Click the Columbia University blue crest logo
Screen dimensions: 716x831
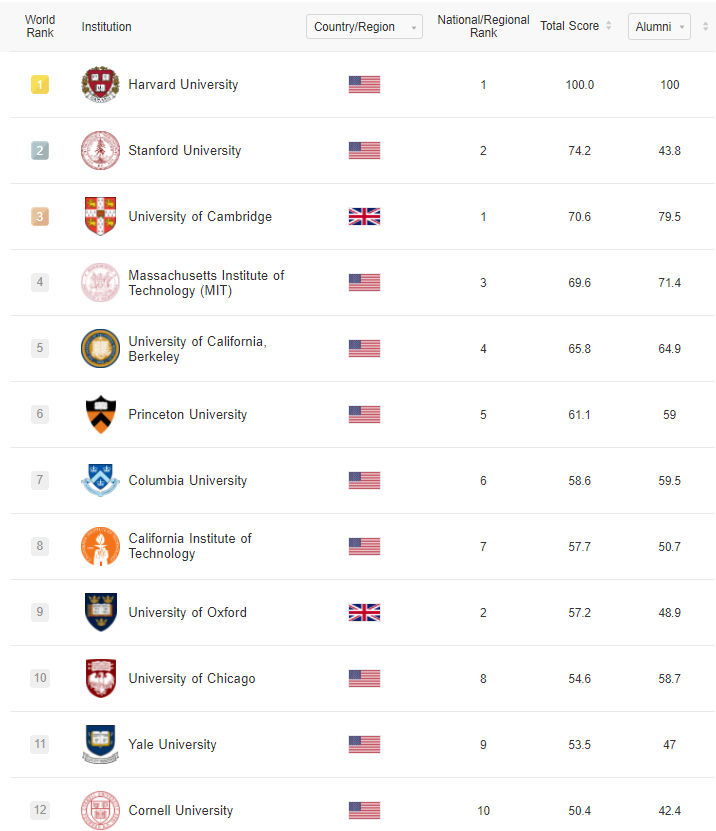coord(100,480)
